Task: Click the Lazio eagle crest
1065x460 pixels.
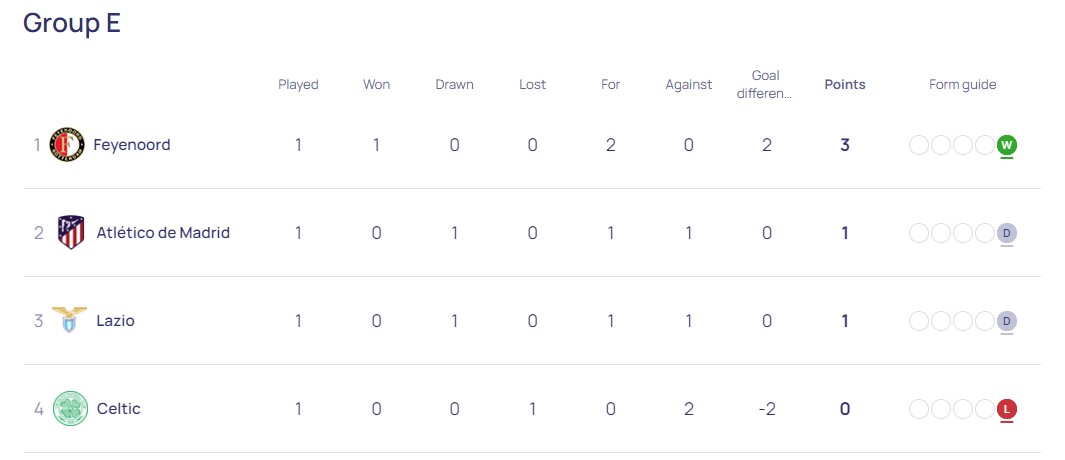Action: 70,320
